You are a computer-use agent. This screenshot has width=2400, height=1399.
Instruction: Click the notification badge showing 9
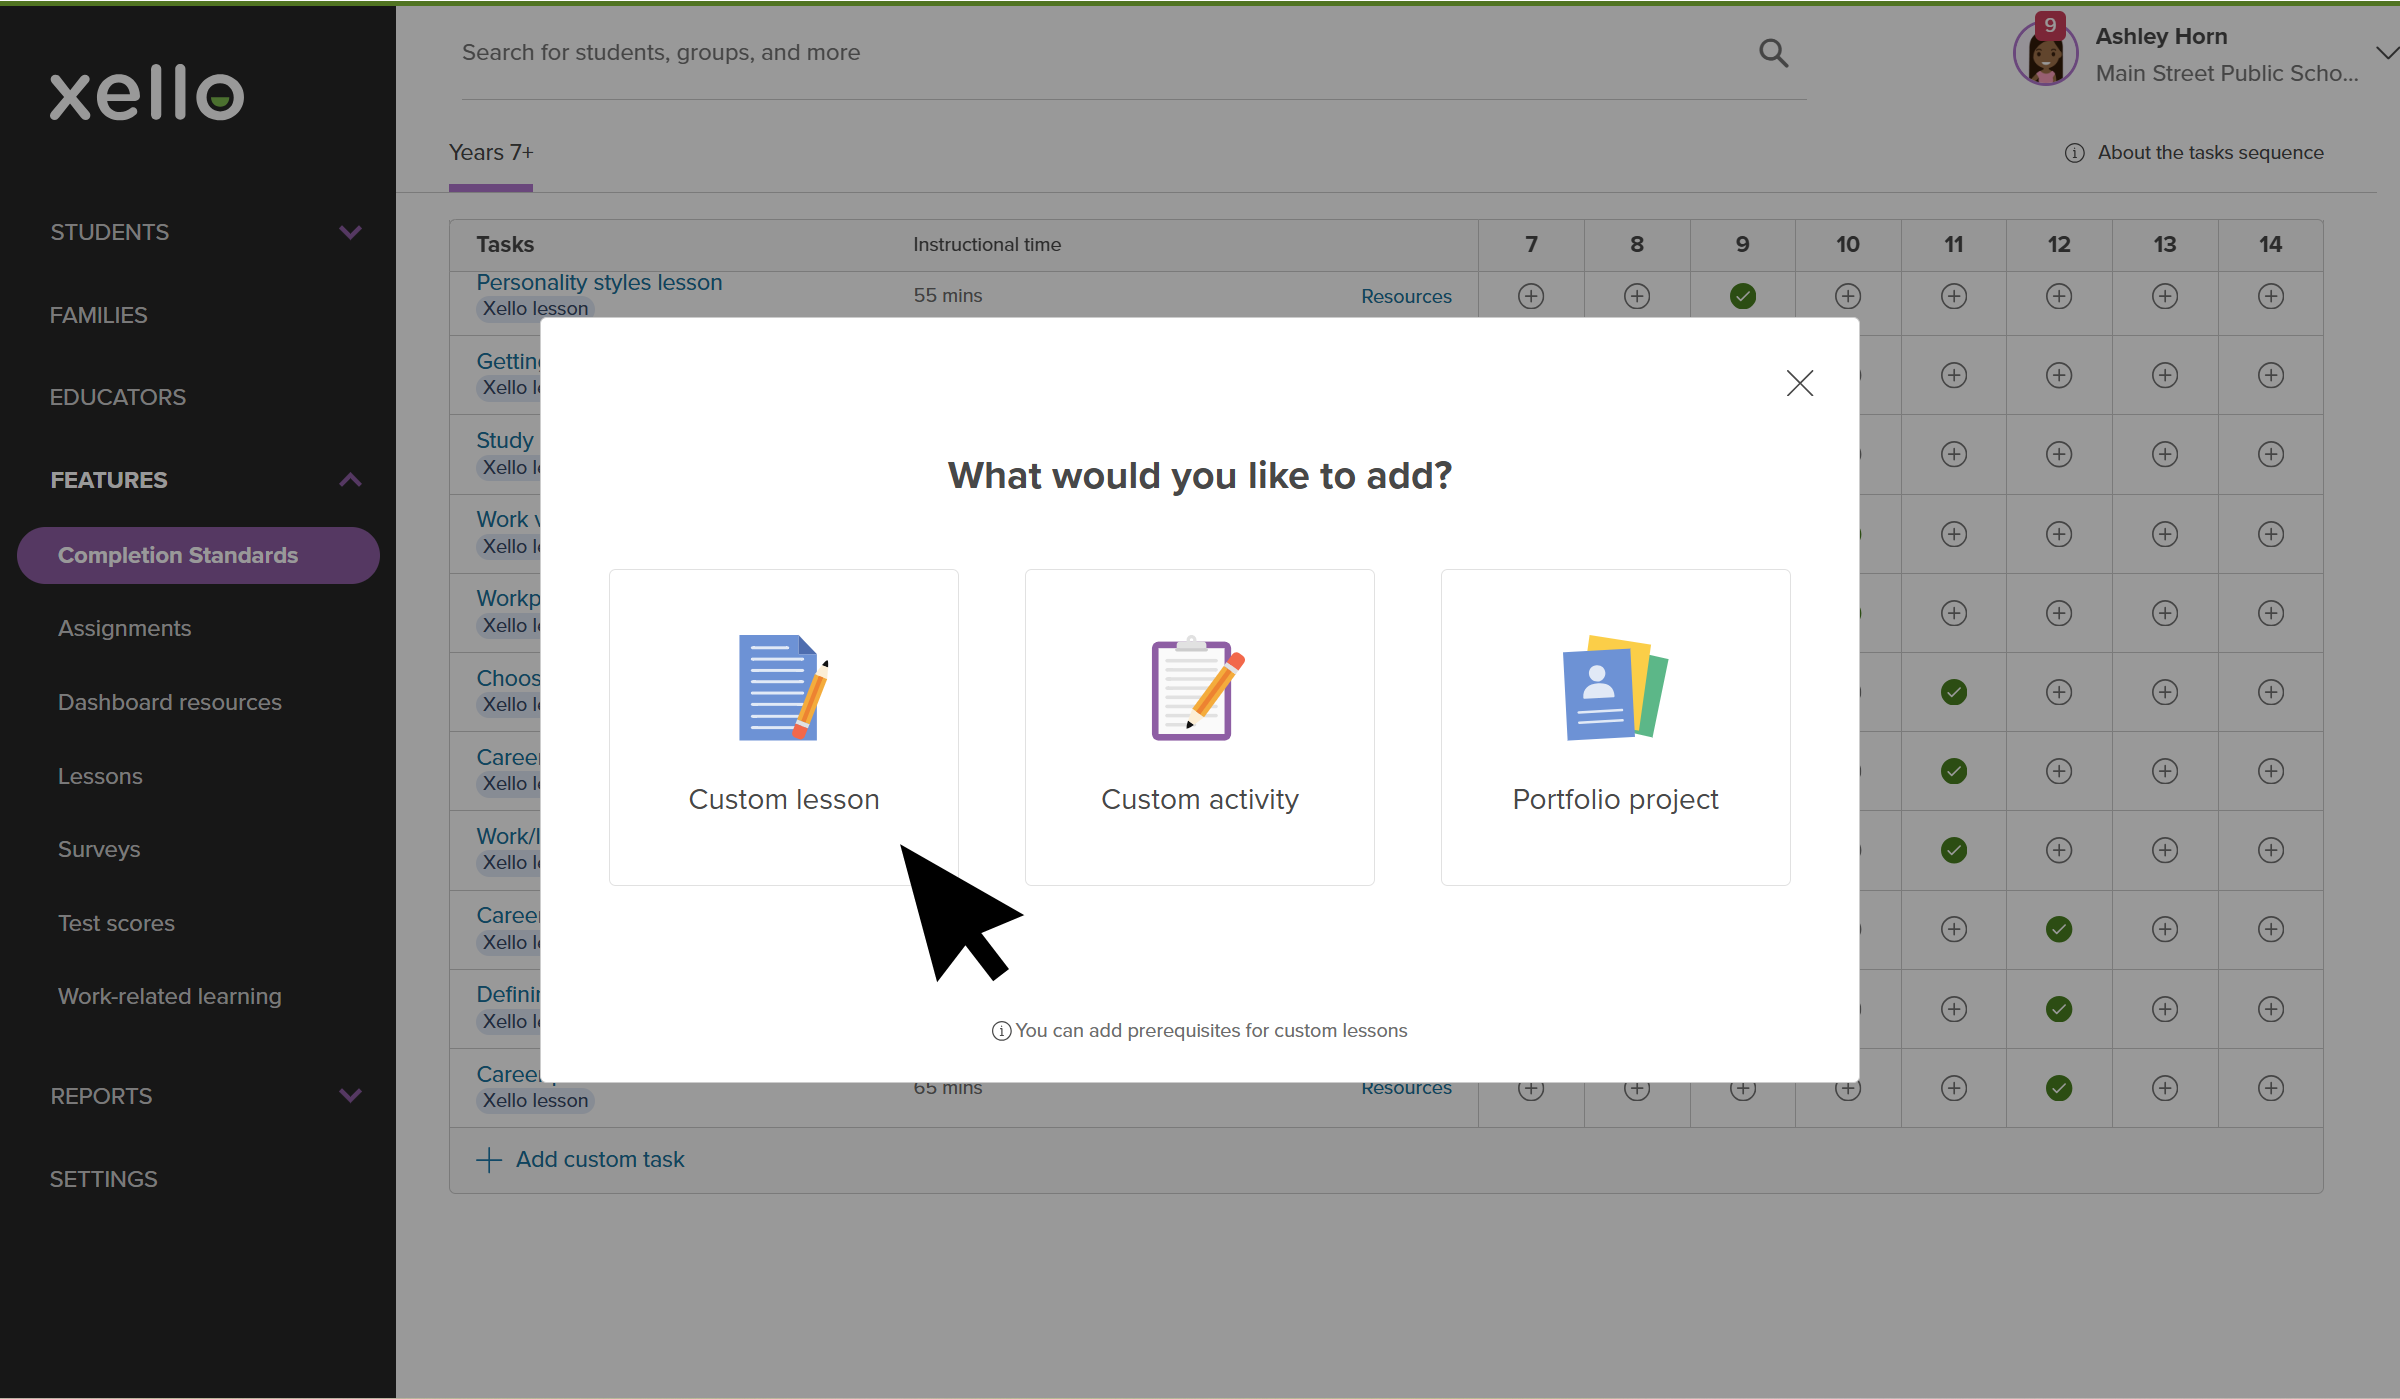click(2050, 26)
